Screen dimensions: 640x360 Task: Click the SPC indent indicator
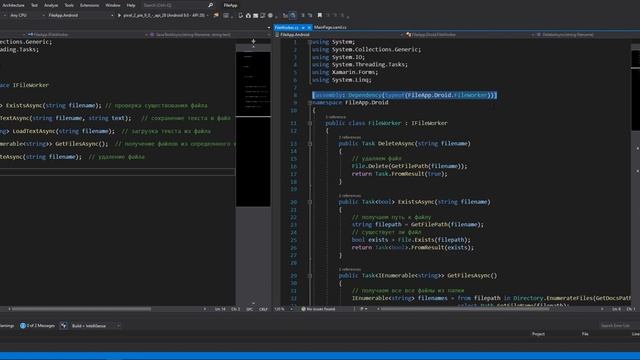(x=249, y=309)
